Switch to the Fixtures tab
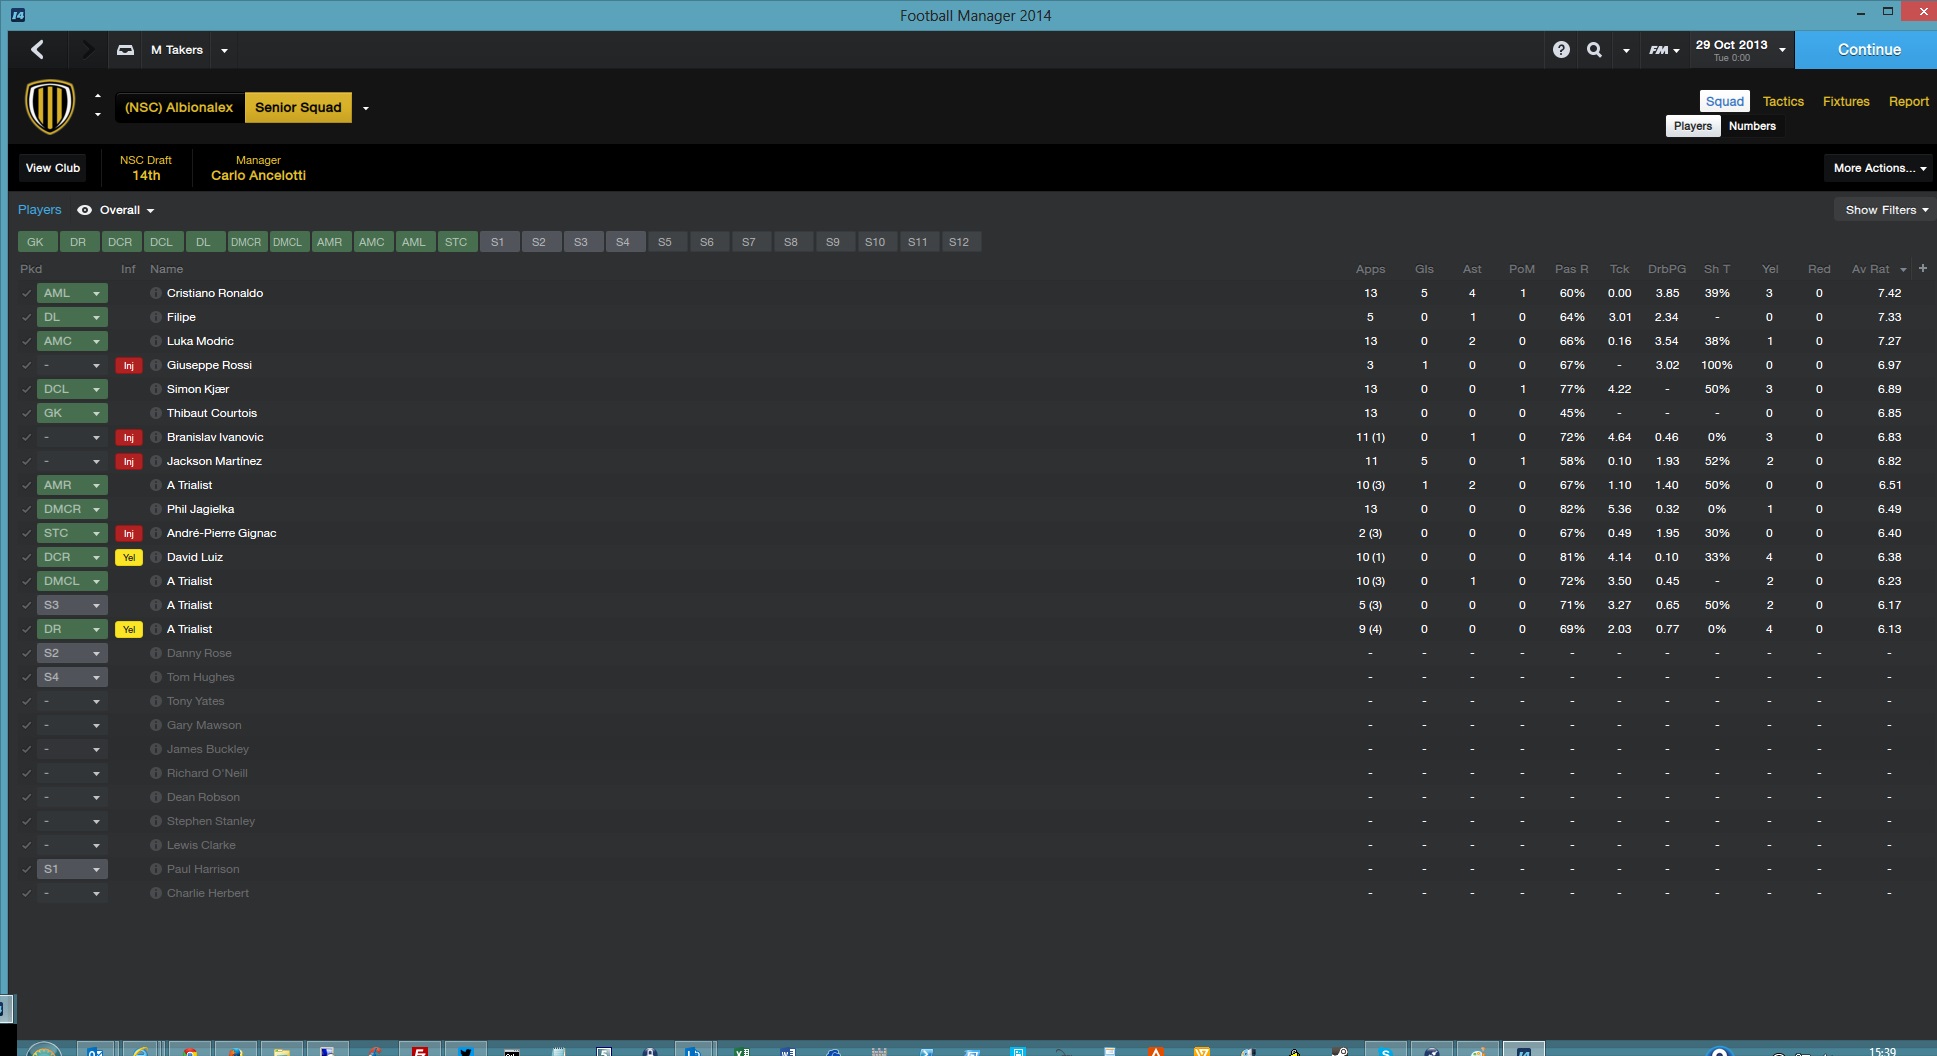The width and height of the screenshot is (1937, 1056). (1846, 101)
